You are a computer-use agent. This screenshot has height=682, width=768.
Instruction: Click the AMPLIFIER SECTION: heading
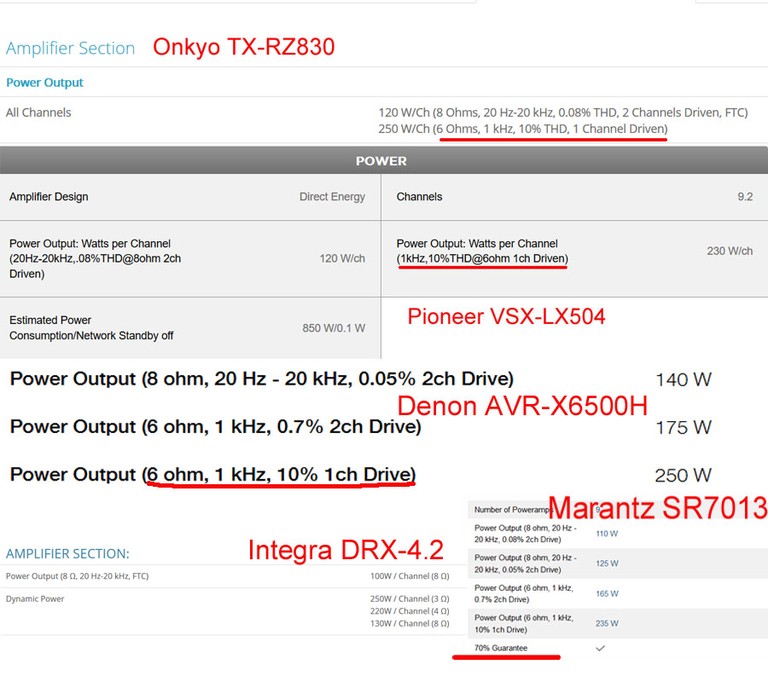[68, 554]
